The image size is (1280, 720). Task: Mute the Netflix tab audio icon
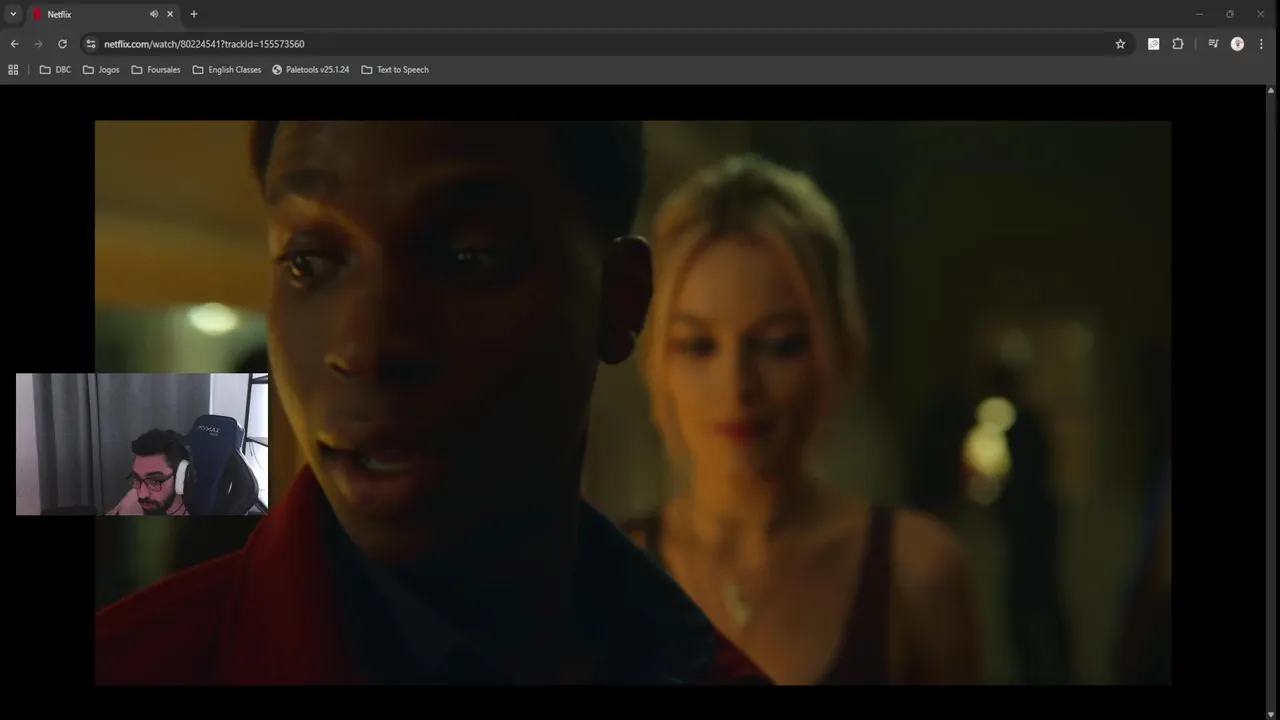coord(154,14)
